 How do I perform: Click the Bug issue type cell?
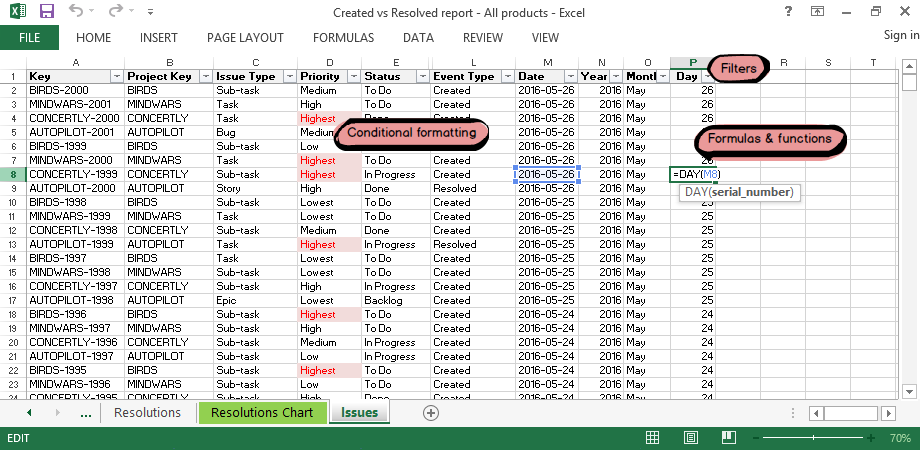[255, 133]
